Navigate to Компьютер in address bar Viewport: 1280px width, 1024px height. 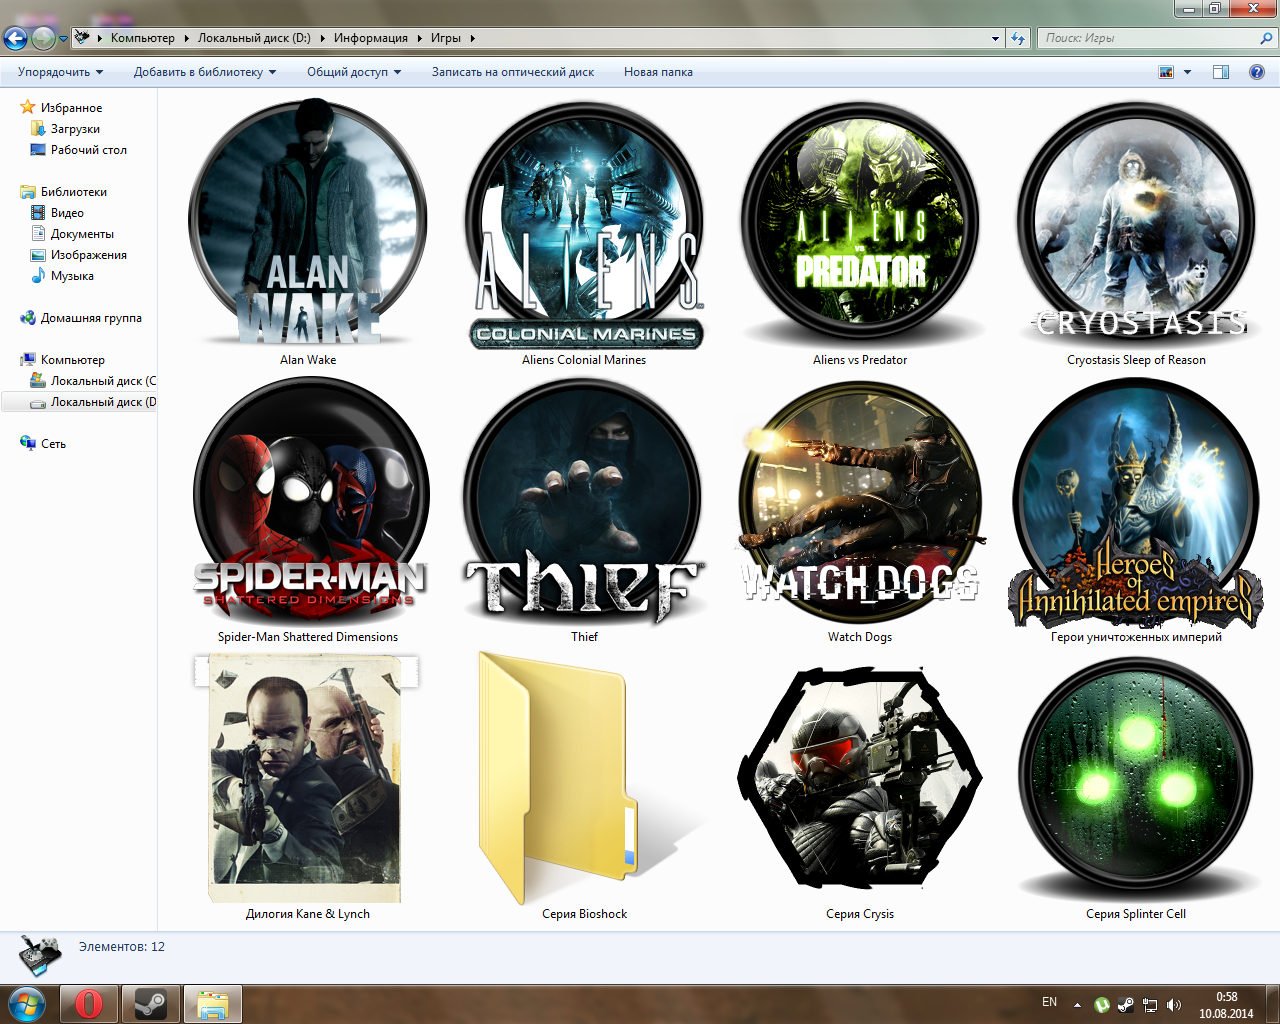(142, 38)
